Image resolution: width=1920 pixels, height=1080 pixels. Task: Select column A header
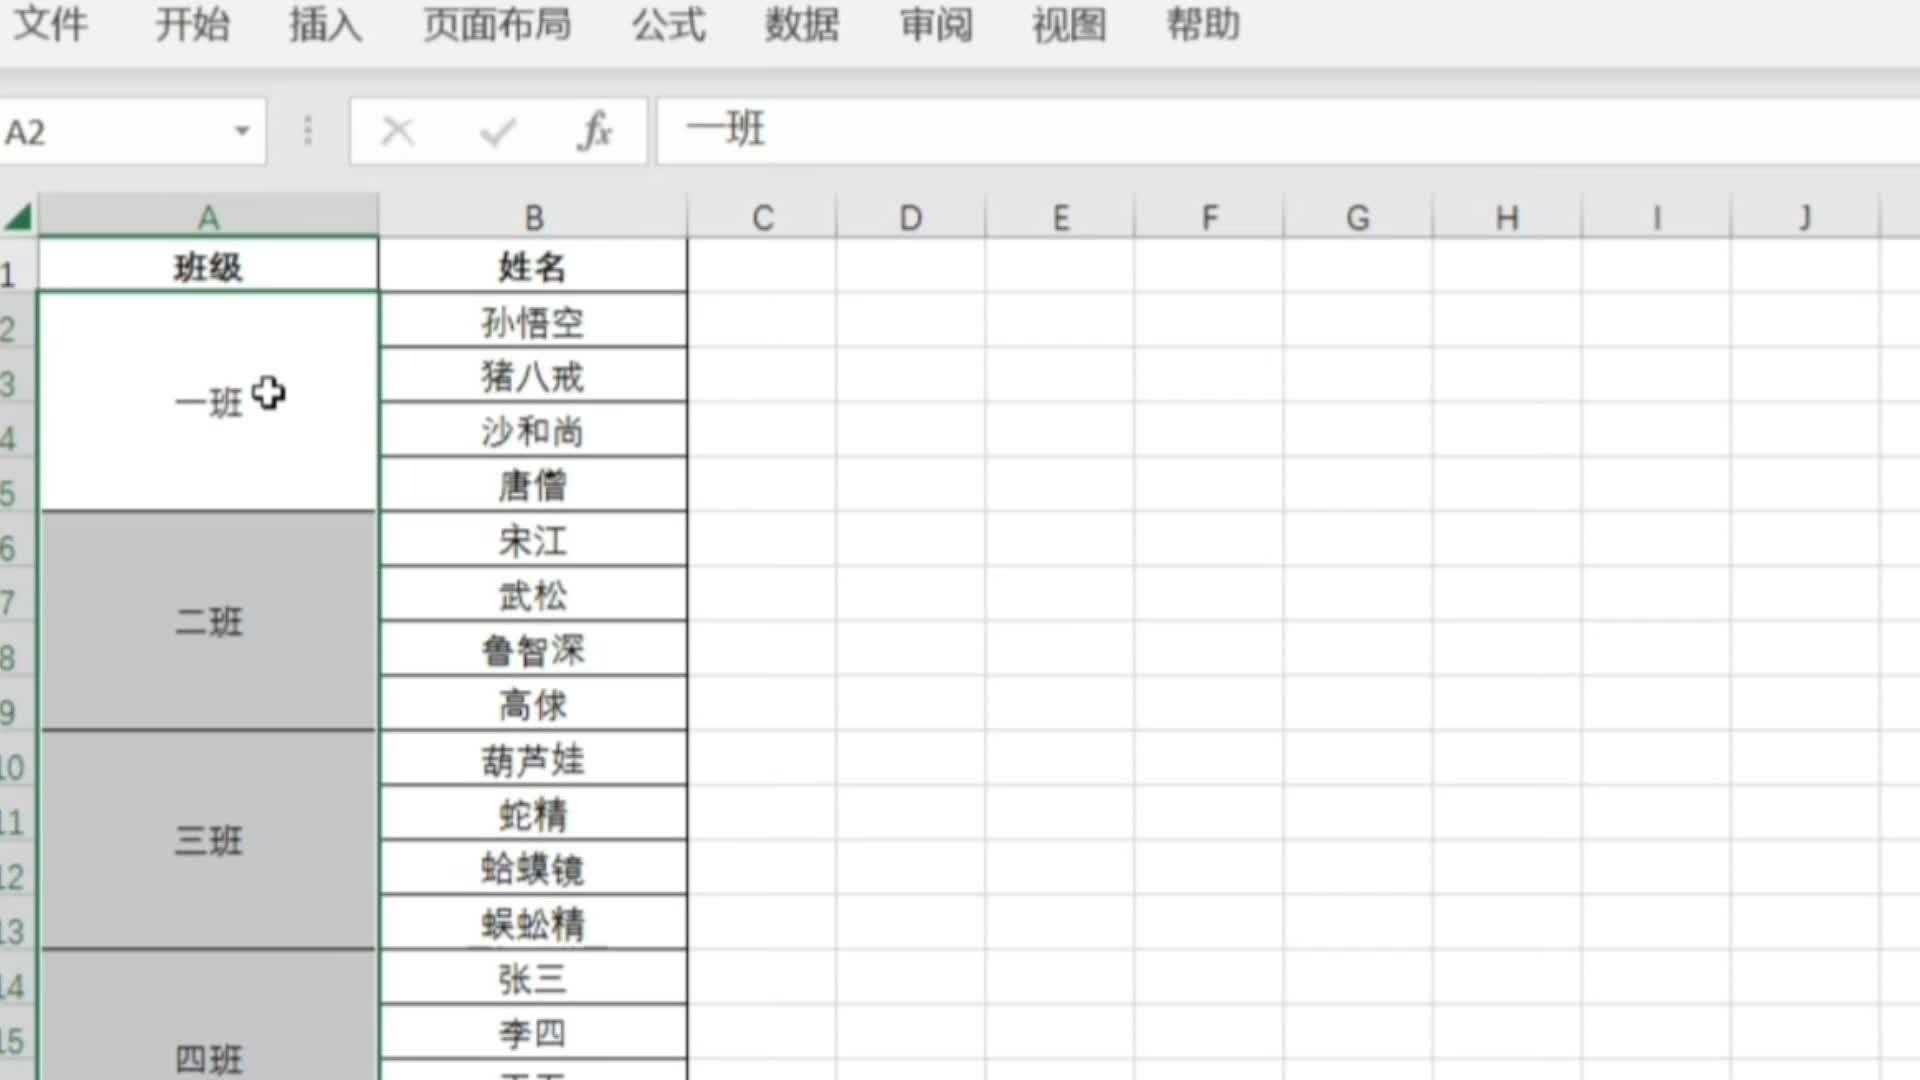(x=208, y=217)
